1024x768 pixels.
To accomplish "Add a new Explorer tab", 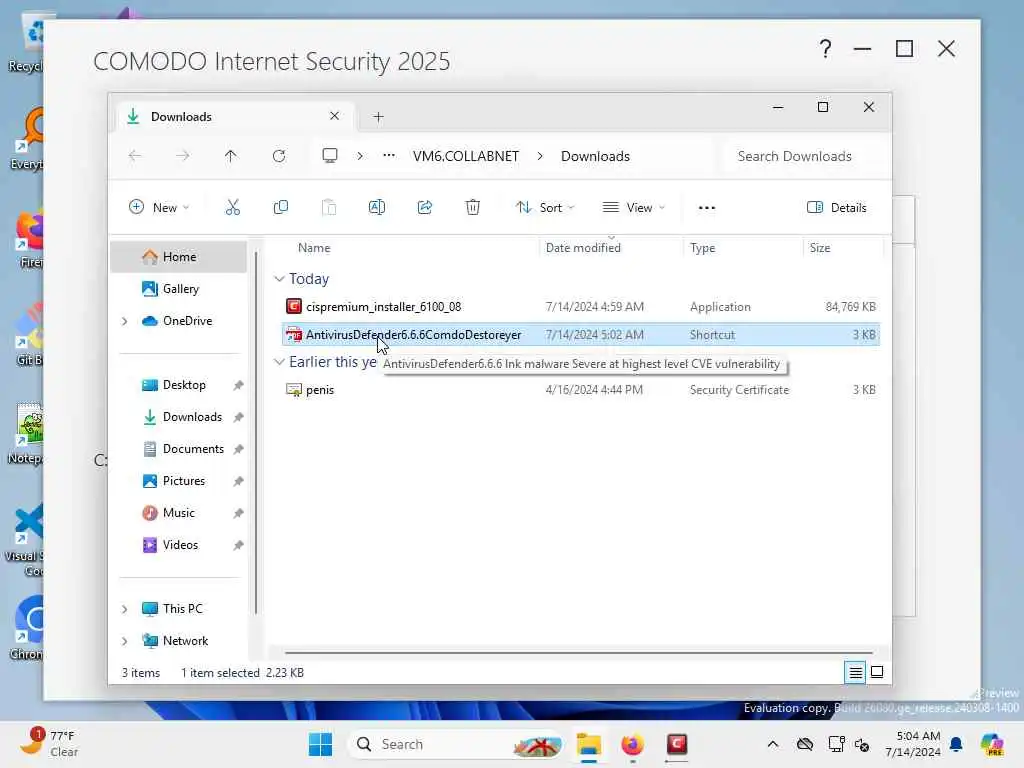I will [x=378, y=117].
